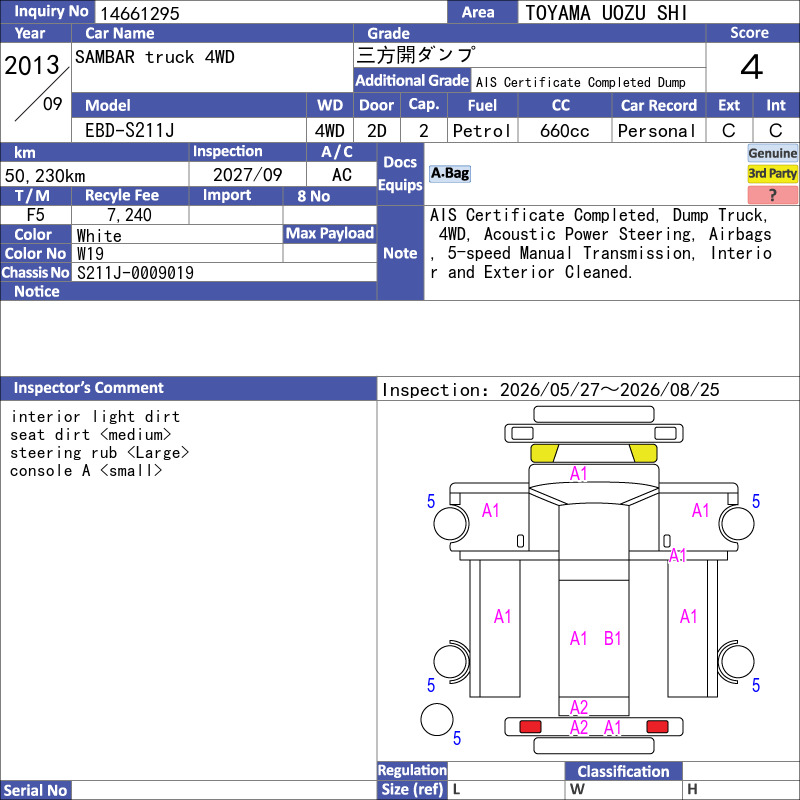Click the right red tail light

(657, 727)
